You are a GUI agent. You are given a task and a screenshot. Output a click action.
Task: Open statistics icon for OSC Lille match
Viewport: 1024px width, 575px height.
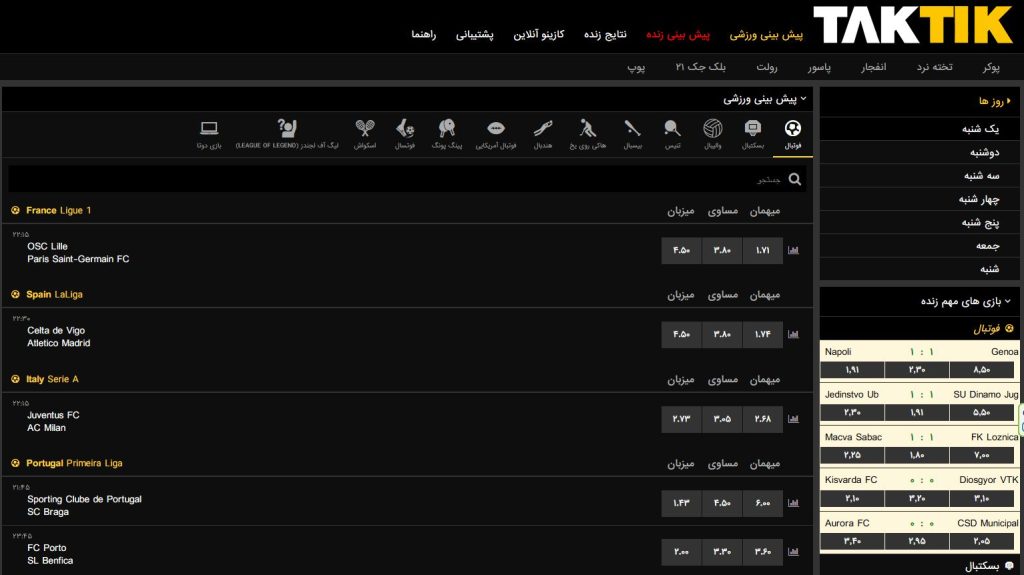pyautogui.click(x=793, y=250)
